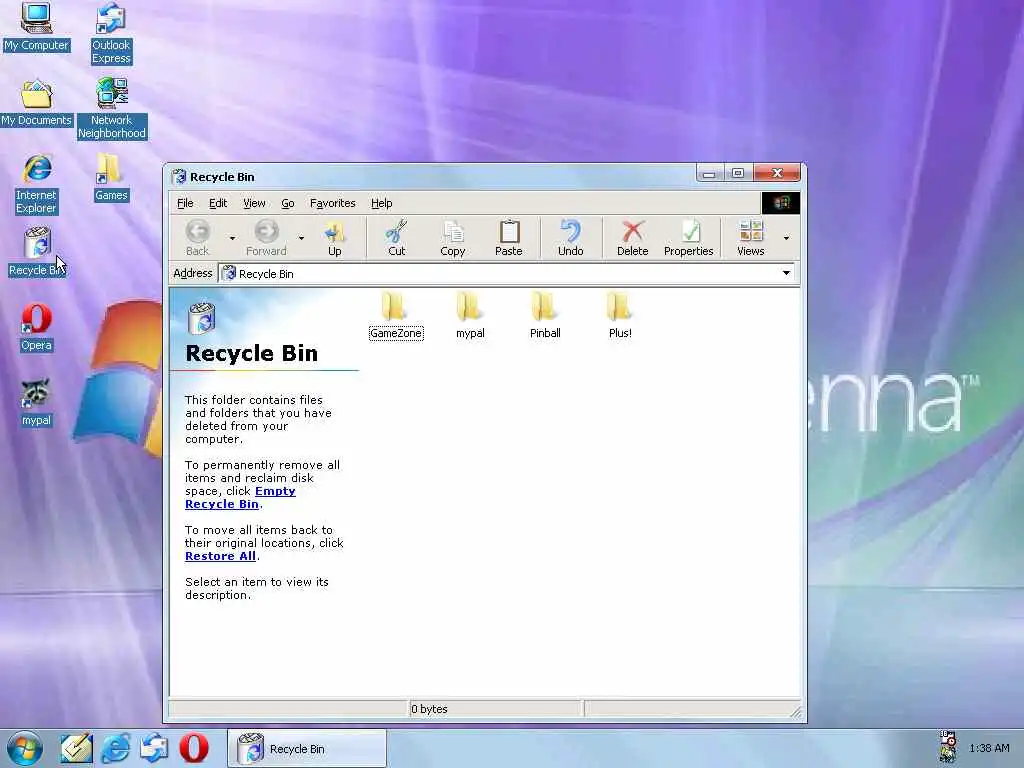Open the Go menu
Image resolution: width=1024 pixels, height=768 pixels.
coord(288,203)
